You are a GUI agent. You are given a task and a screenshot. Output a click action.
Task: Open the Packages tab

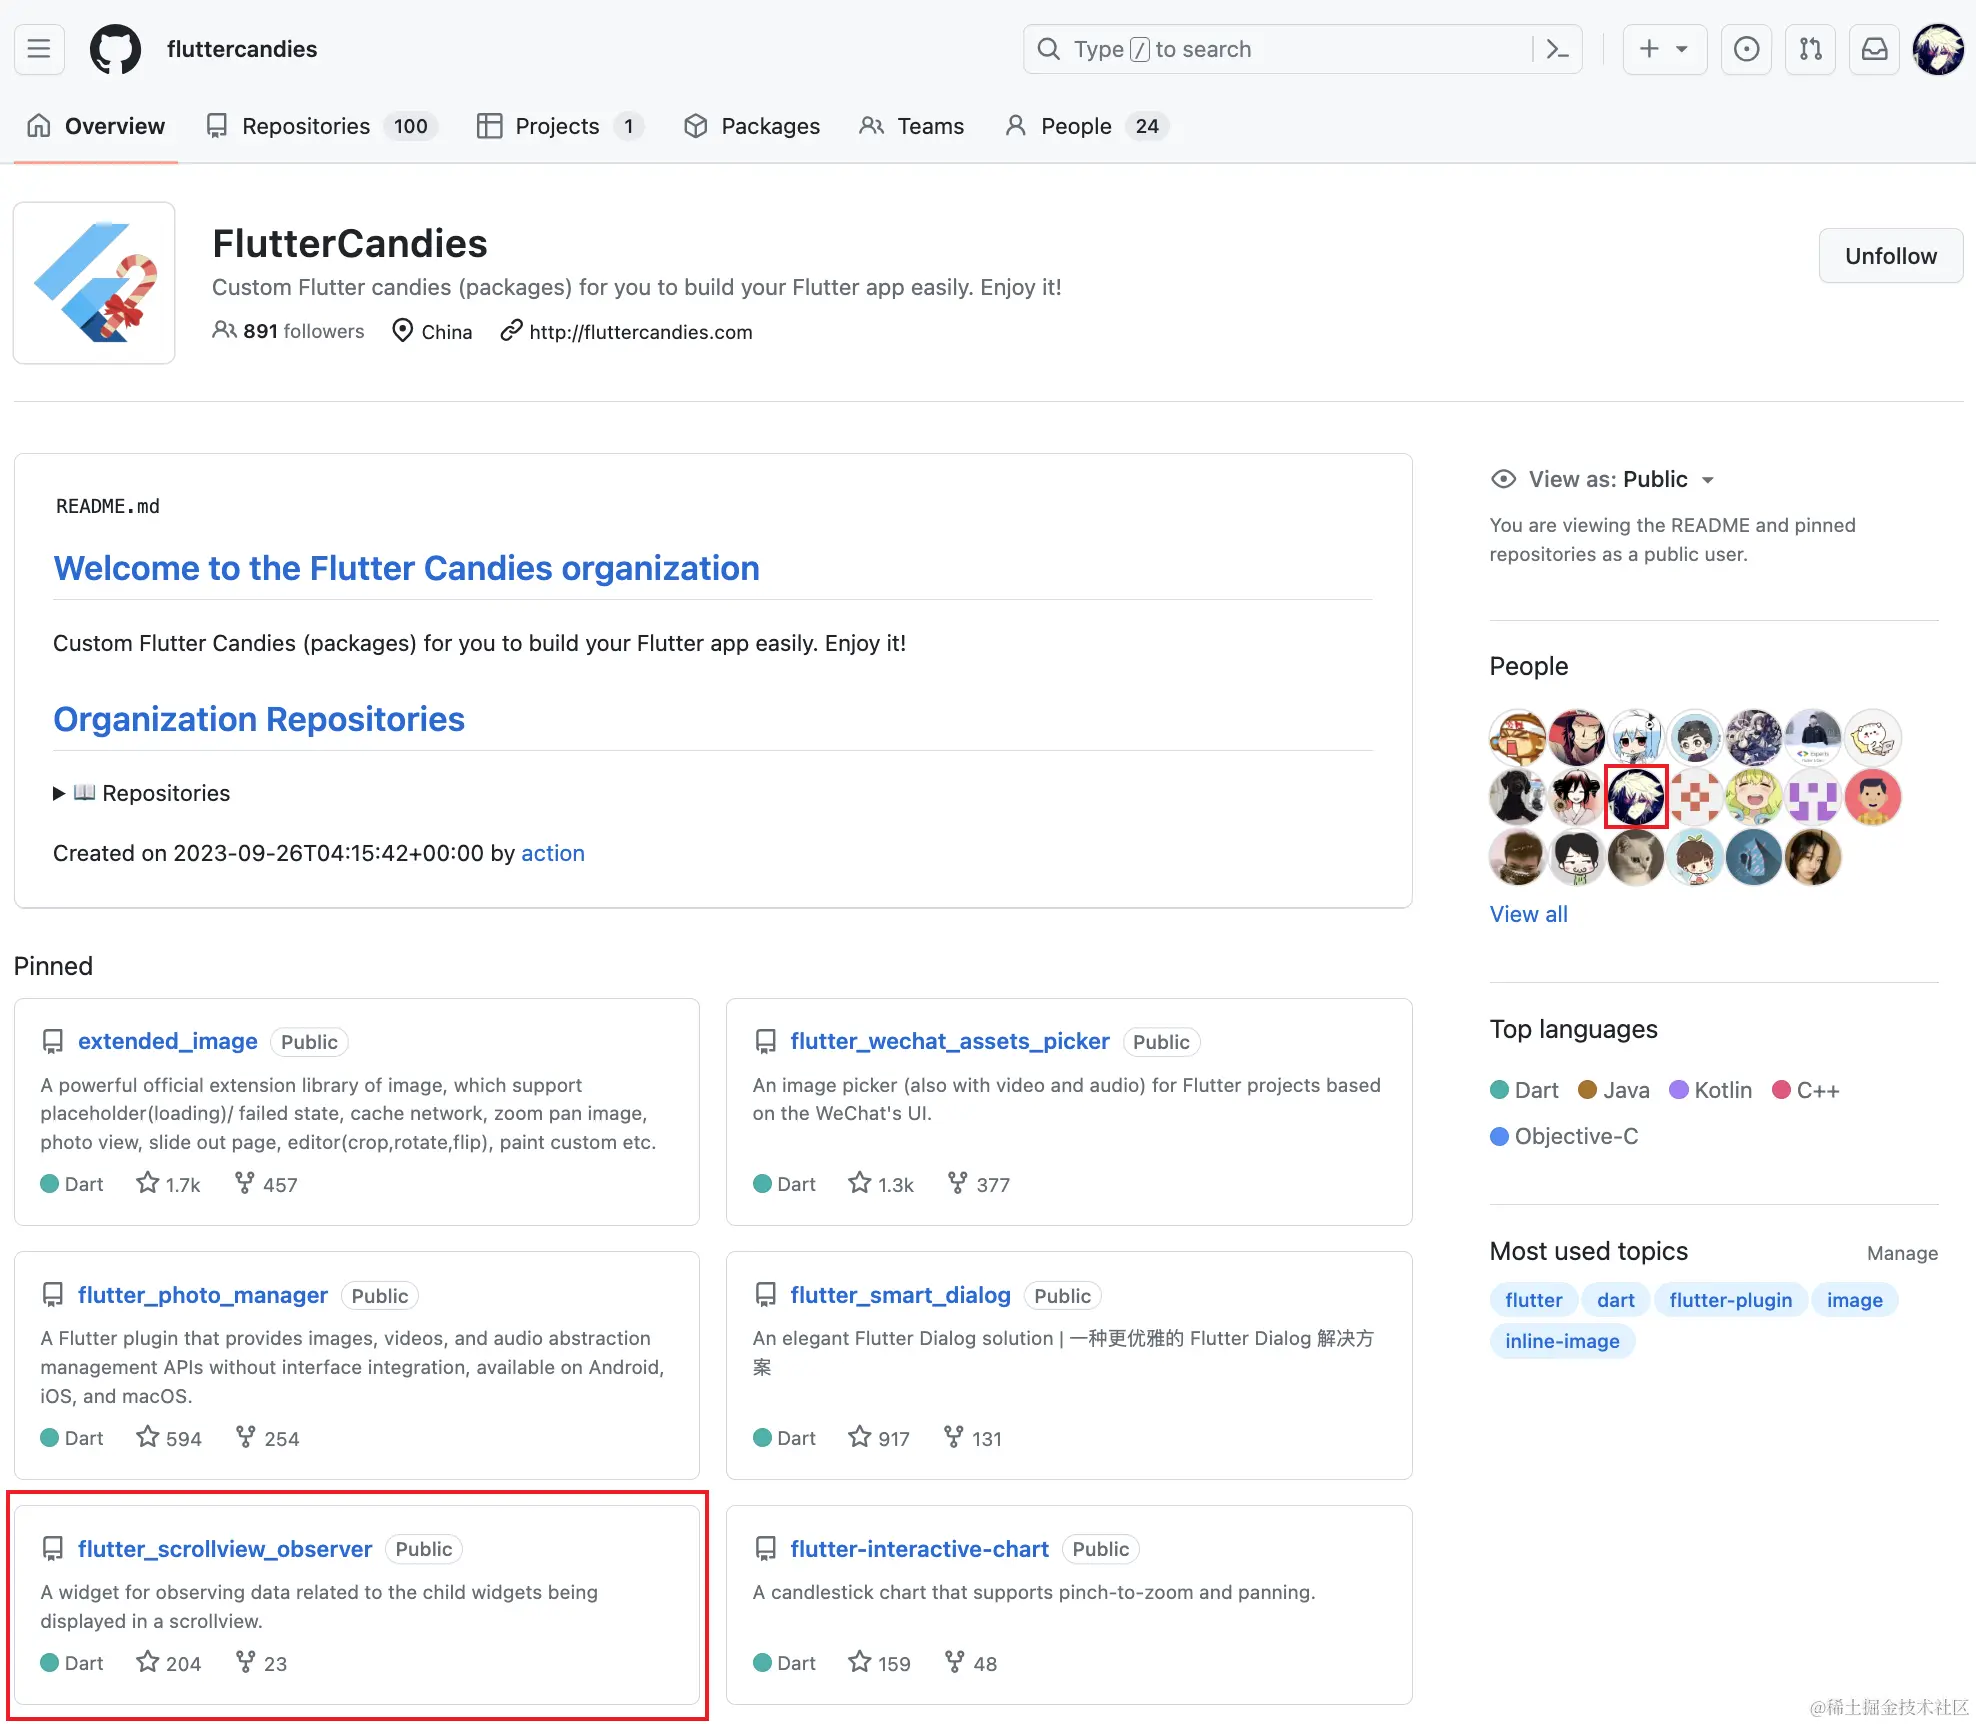click(x=752, y=126)
